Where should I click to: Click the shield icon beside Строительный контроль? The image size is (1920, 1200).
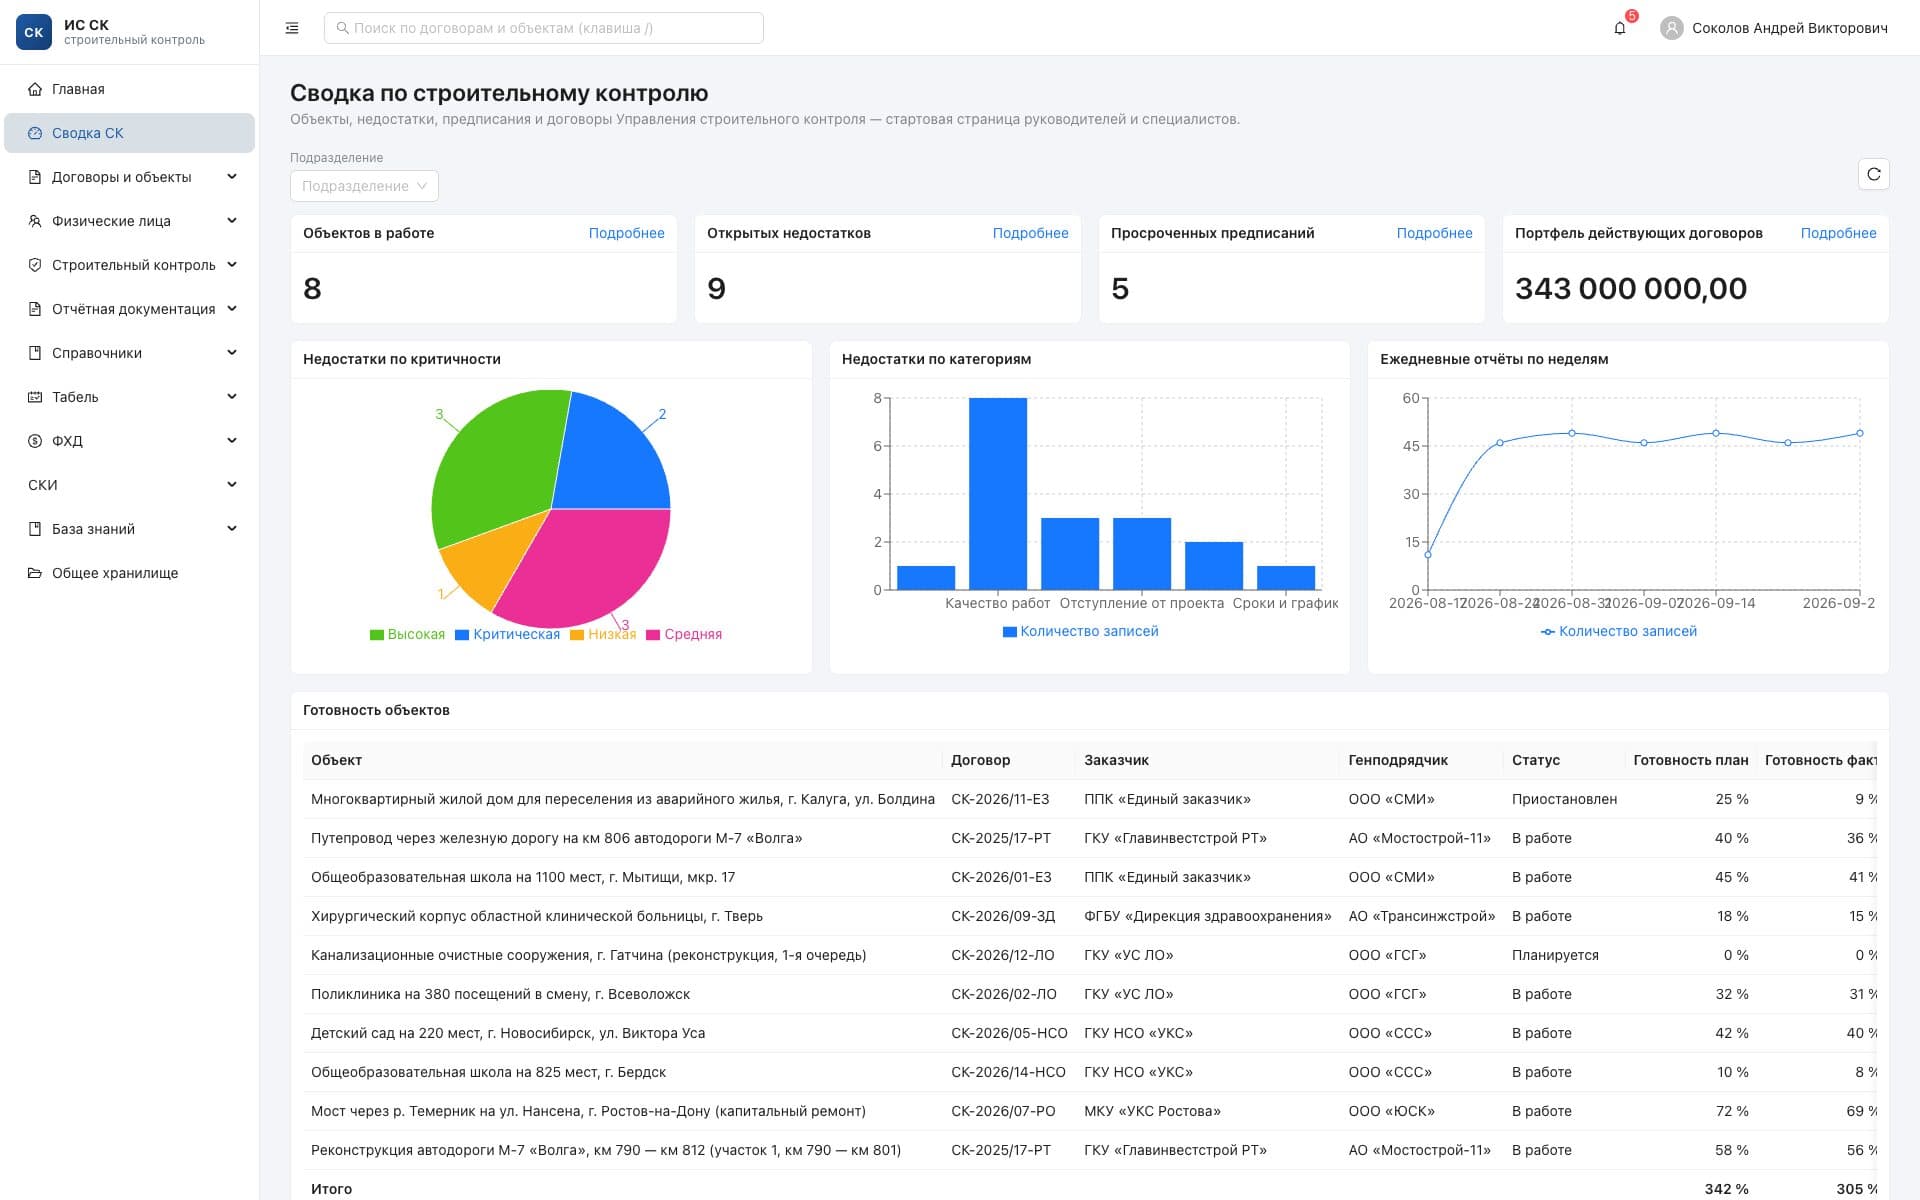[35, 265]
